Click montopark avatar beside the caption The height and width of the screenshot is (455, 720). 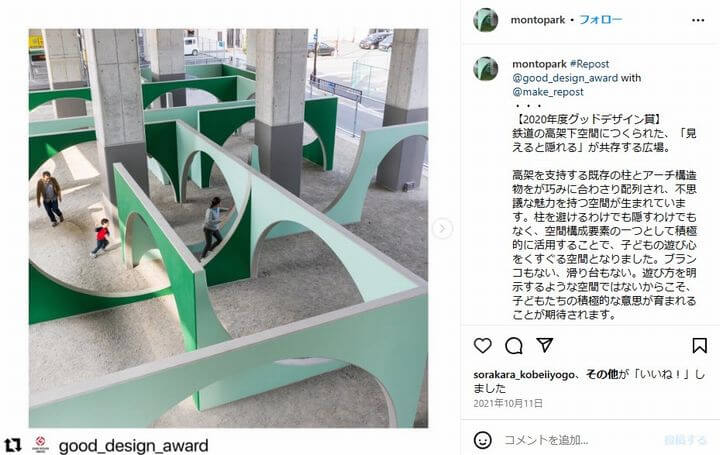pyautogui.click(x=486, y=69)
